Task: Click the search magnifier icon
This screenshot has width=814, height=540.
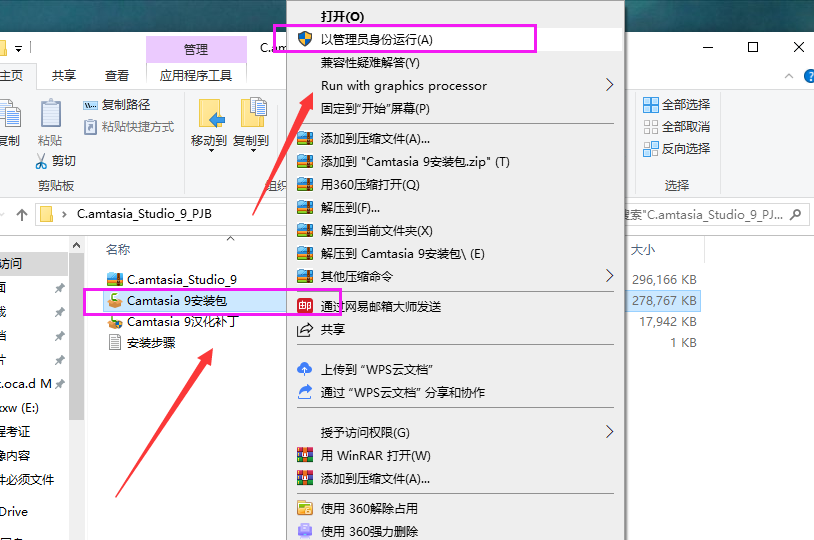Action: tap(795, 214)
